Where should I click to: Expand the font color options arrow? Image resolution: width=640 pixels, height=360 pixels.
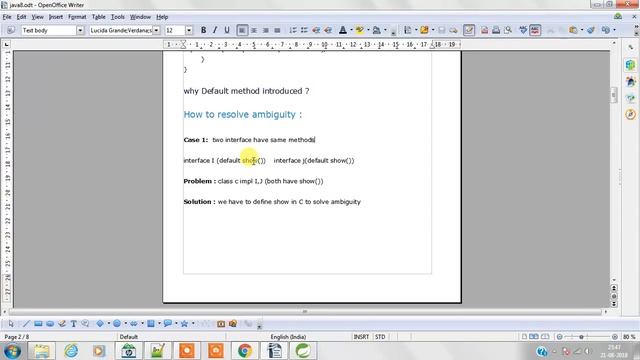(351, 30)
